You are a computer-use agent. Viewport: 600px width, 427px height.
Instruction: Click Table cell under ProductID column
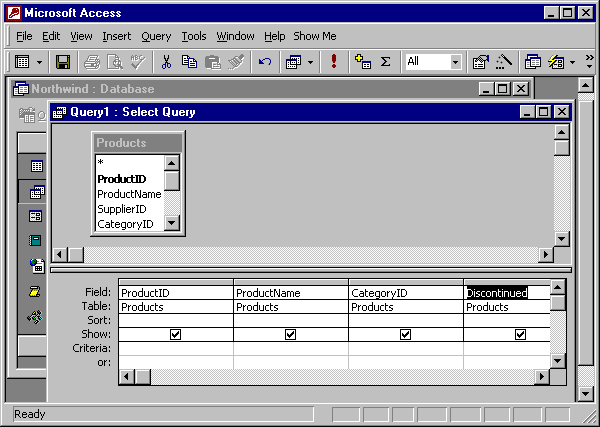pyautogui.click(x=176, y=307)
